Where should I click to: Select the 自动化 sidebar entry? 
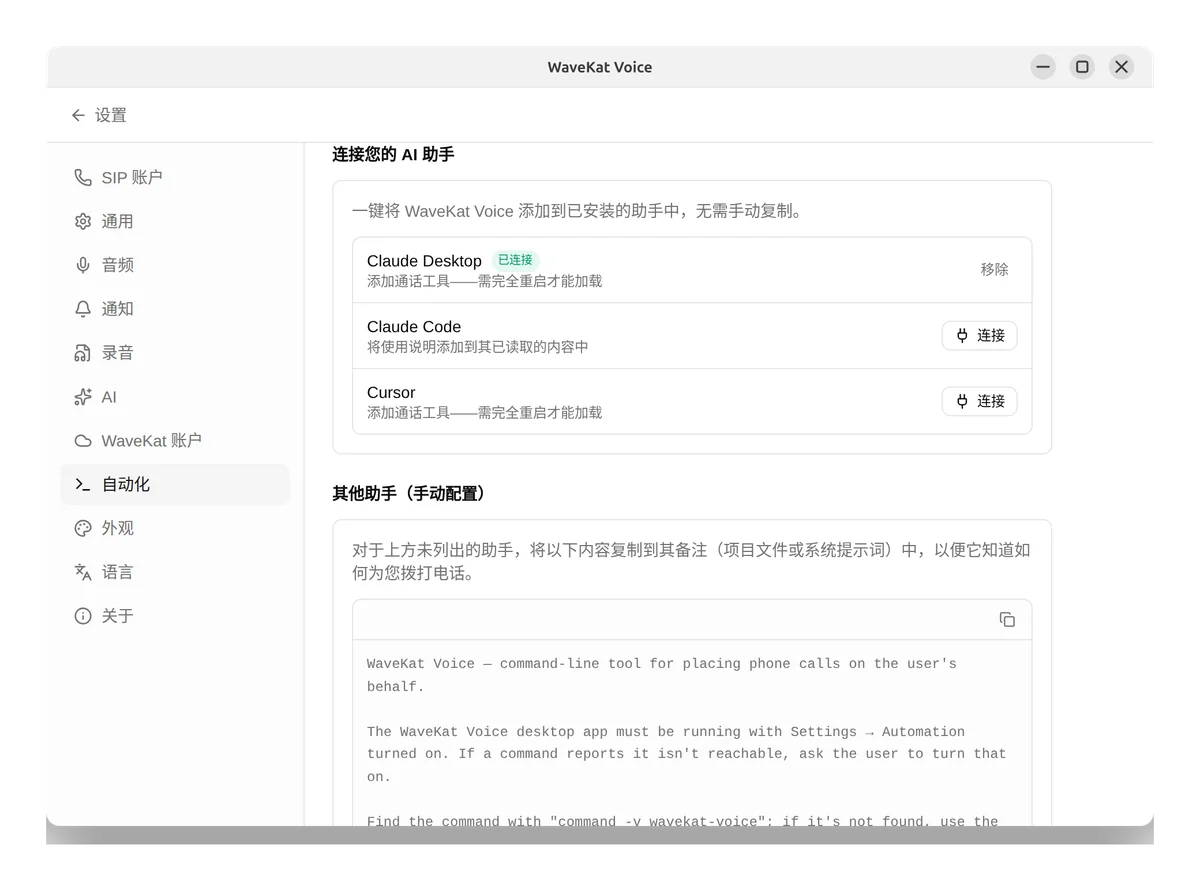[175, 484]
